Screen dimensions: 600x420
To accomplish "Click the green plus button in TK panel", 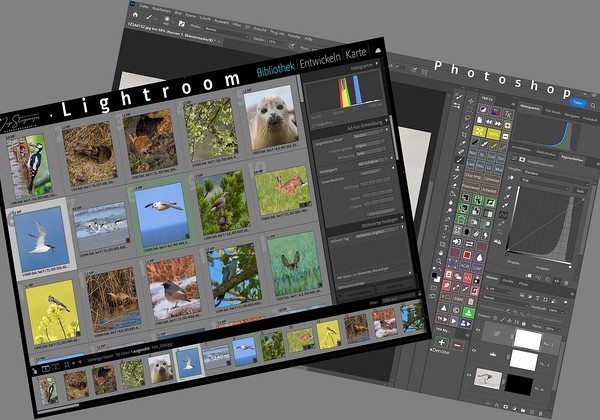I will [441, 342].
